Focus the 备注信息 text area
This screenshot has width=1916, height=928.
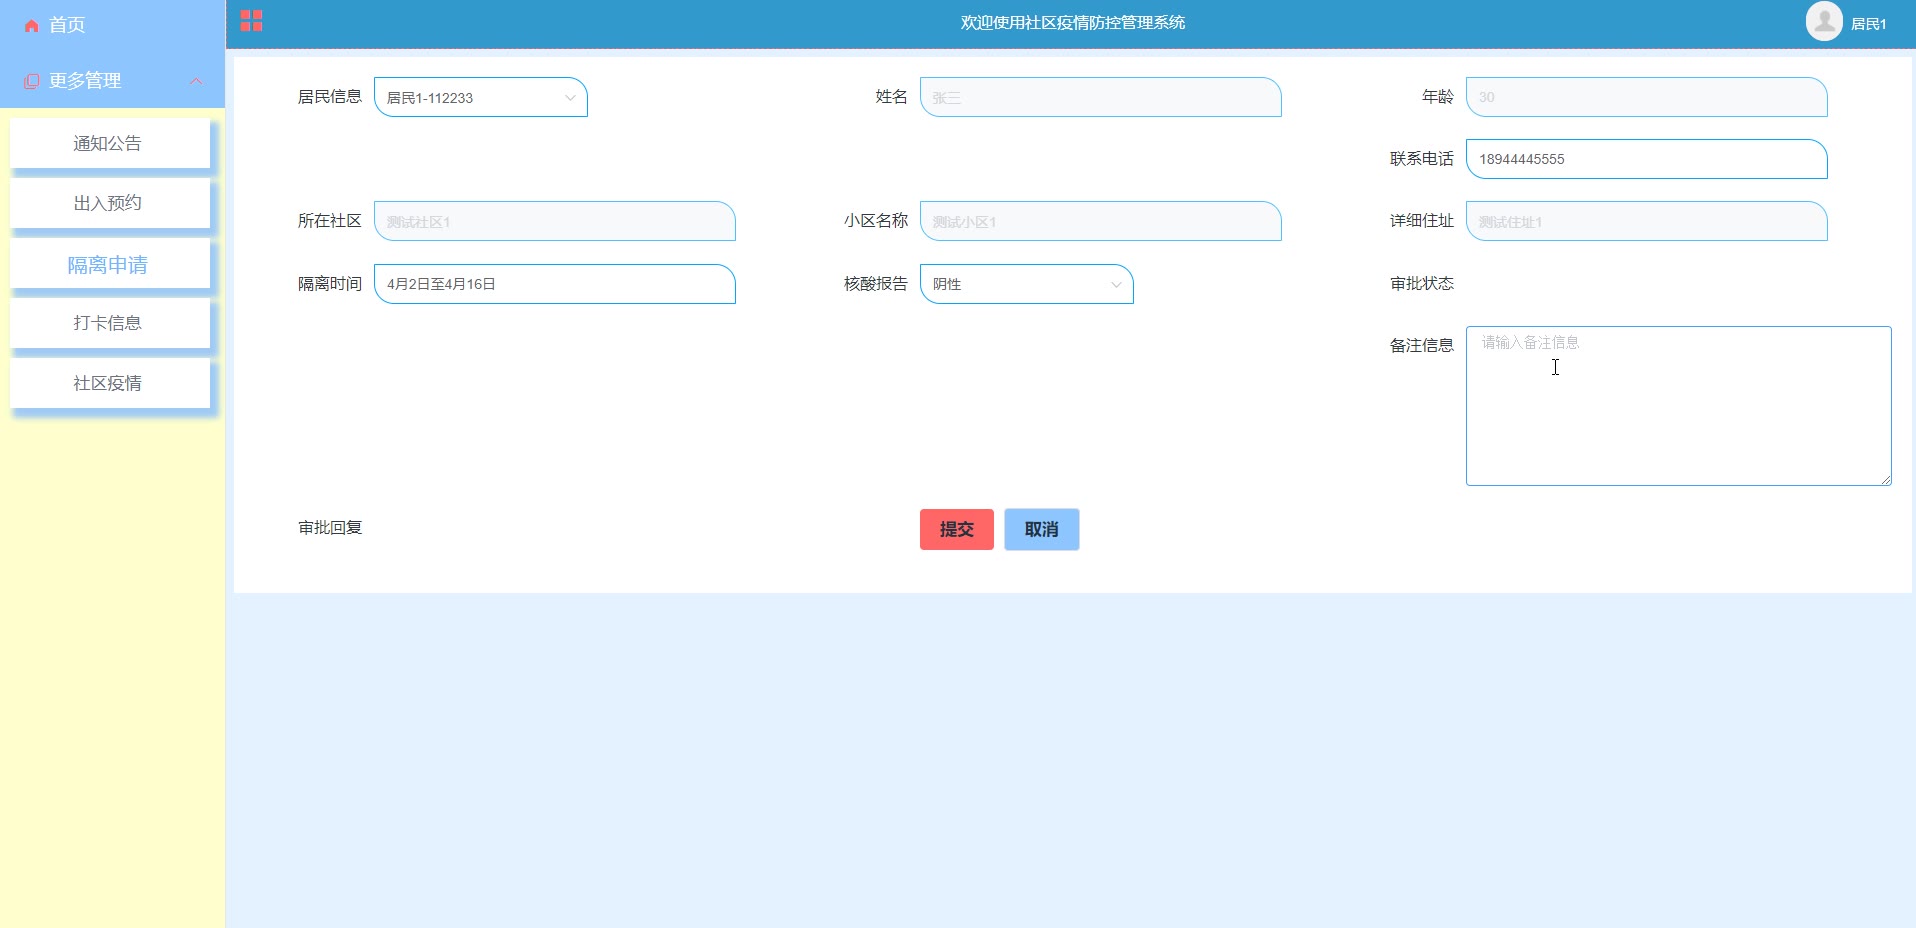tap(1677, 406)
